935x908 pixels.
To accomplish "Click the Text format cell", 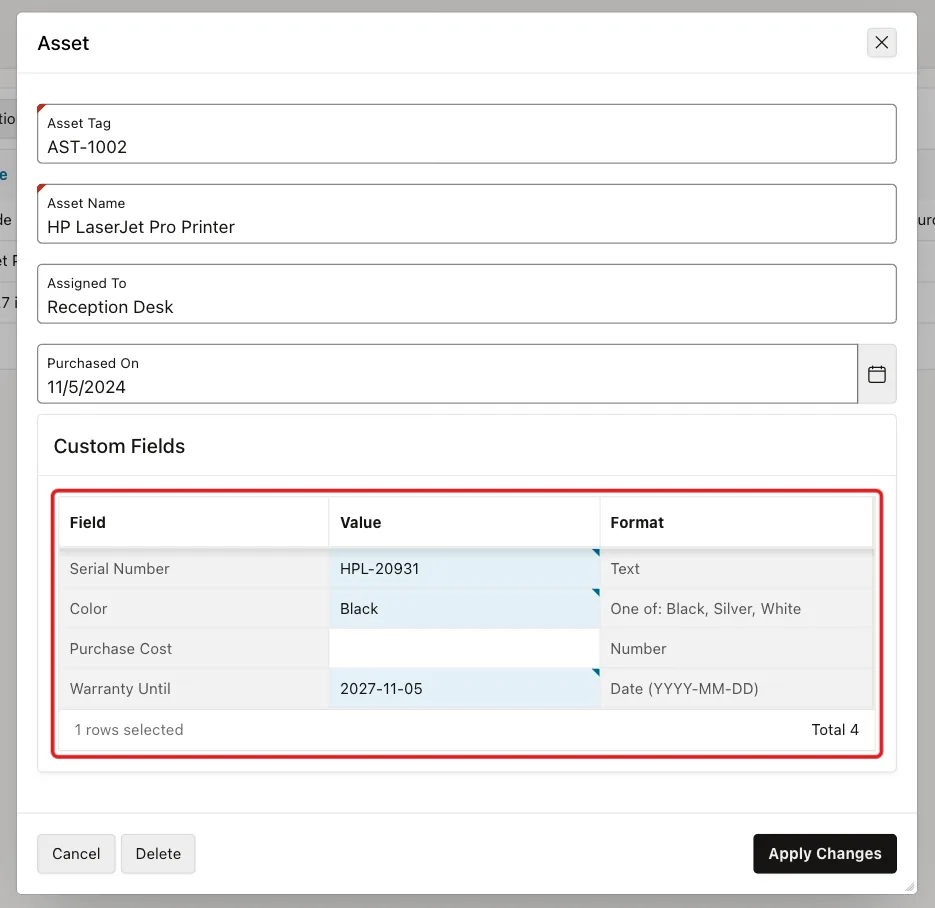I will tap(736, 569).
